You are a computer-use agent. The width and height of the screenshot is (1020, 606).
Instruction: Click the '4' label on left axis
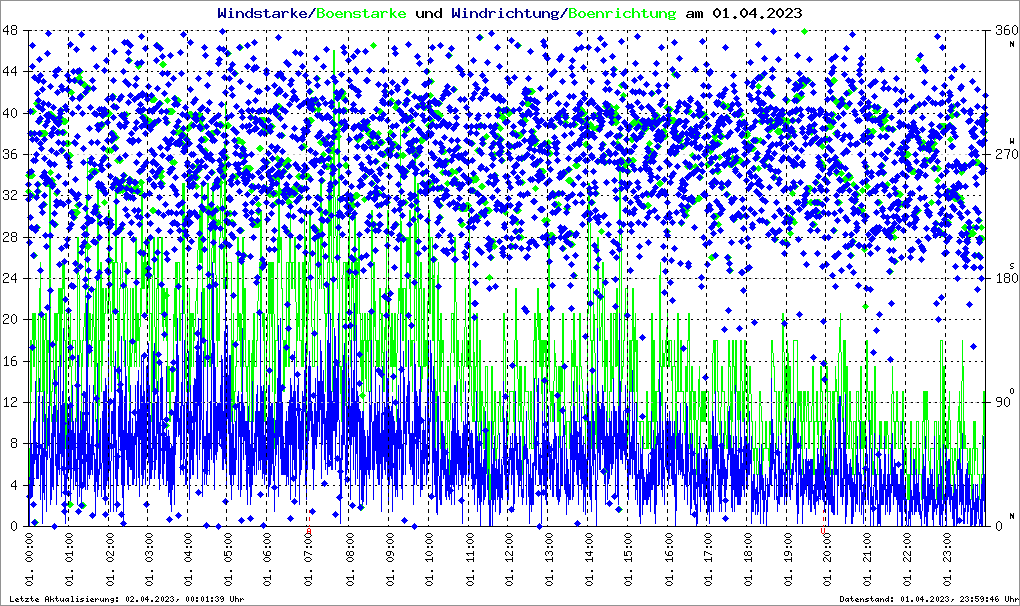click(x=14, y=486)
